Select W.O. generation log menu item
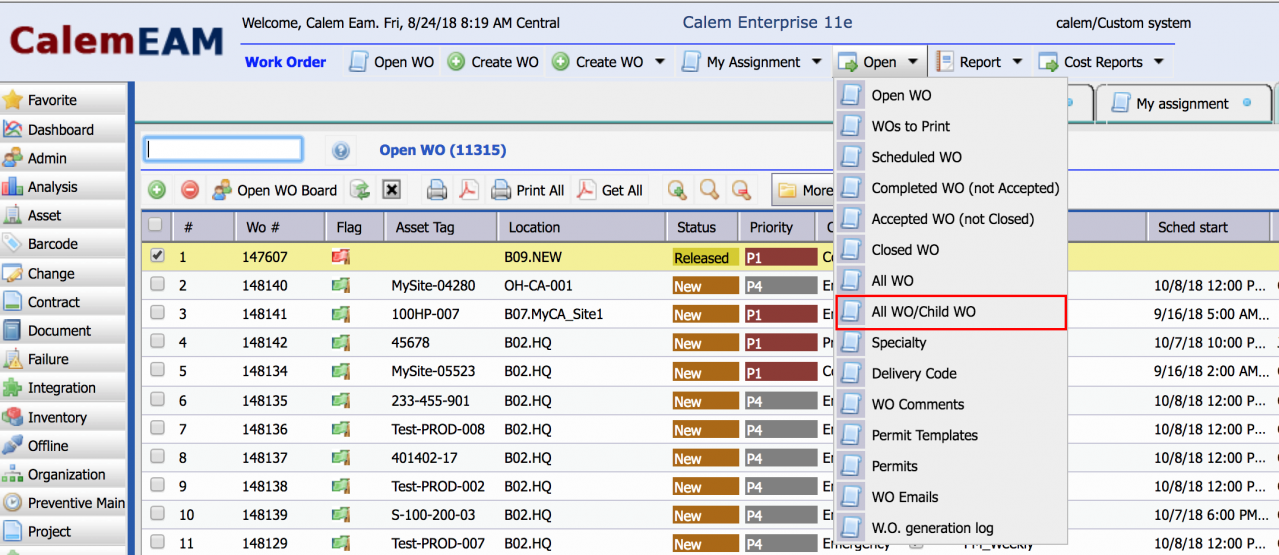1279x555 pixels. pos(951,528)
